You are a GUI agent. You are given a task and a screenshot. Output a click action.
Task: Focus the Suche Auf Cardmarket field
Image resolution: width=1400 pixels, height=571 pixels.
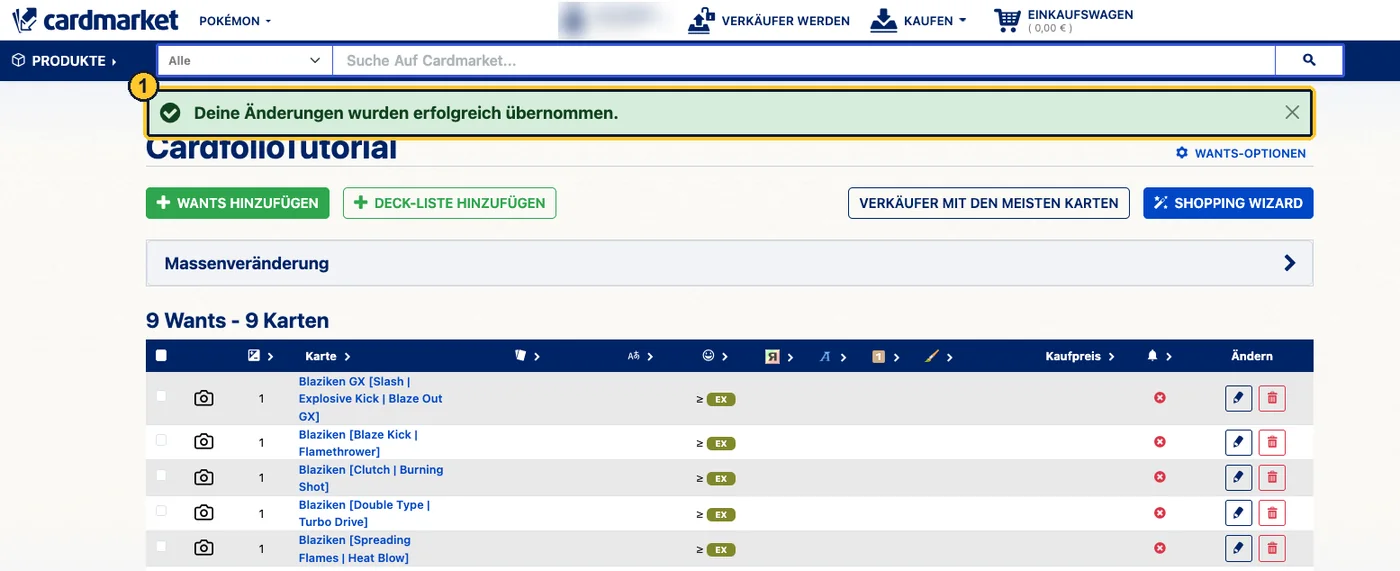[x=804, y=61]
